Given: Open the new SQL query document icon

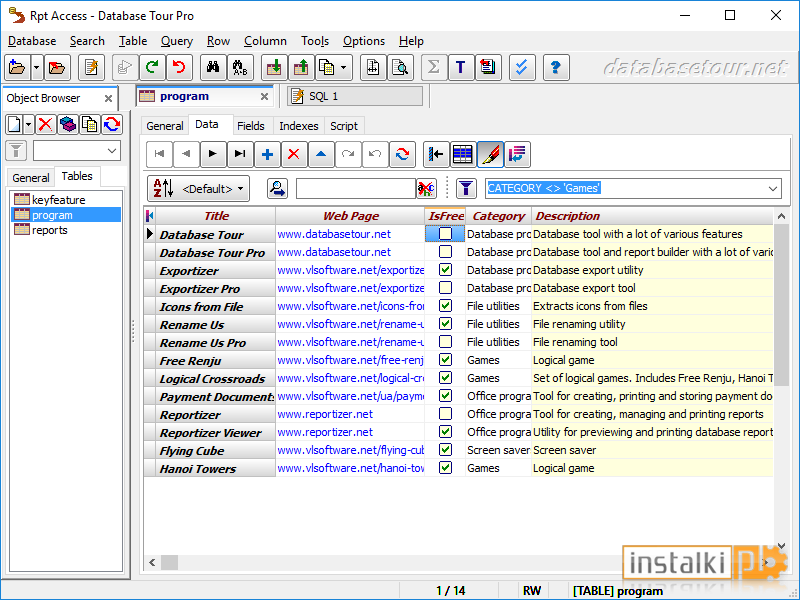Looking at the screenshot, I should (x=91, y=67).
